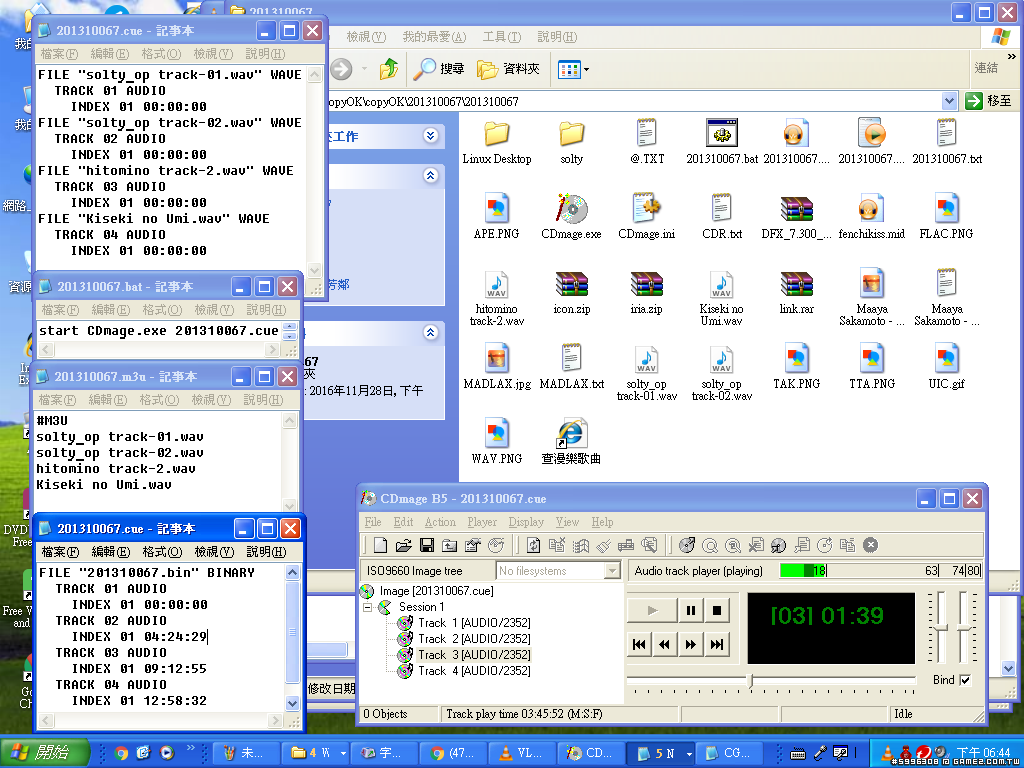Stop the audio track player
The image size is (1024, 768).
pyautogui.click(x=716, y=610)
